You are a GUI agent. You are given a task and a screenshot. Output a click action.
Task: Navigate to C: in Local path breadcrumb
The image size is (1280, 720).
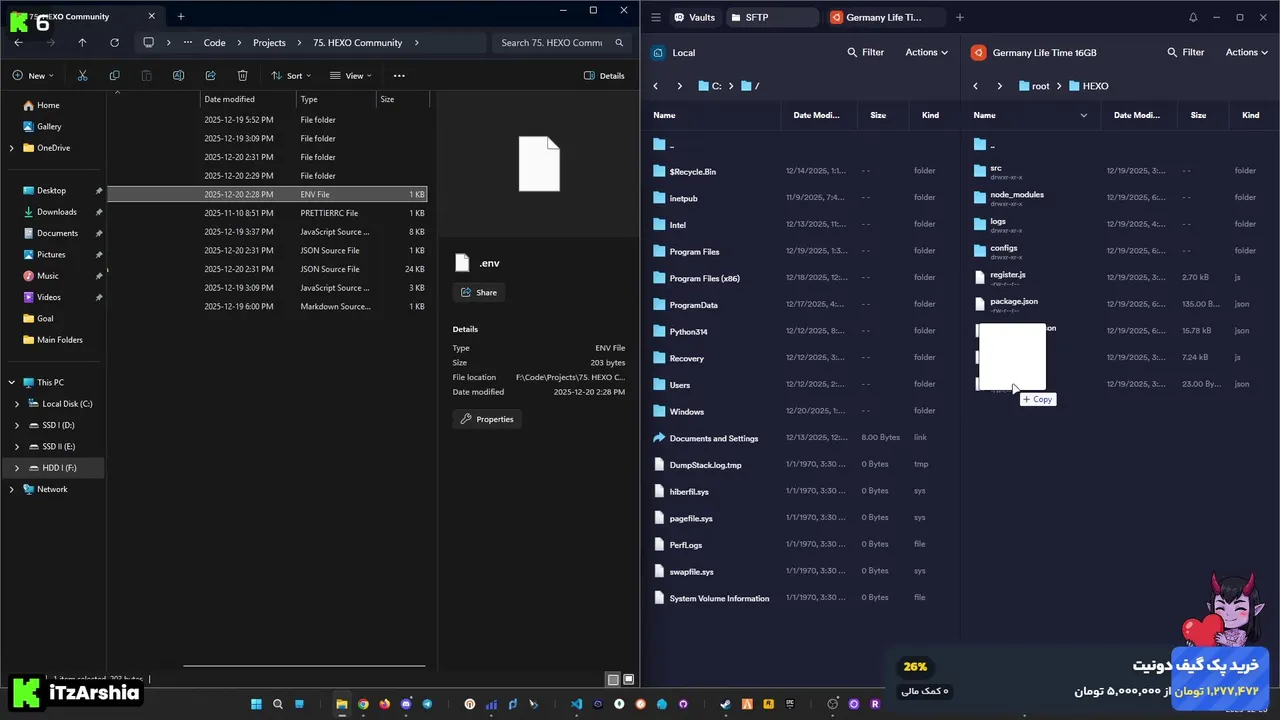coord(710,86)
